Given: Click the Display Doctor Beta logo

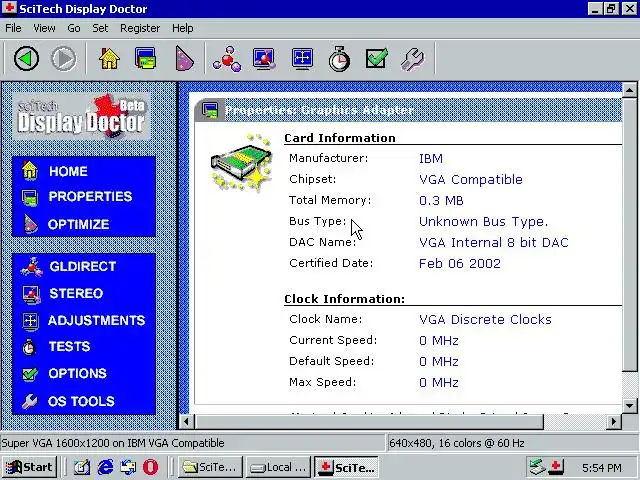Looking at the screenshot, I should click(x=81, y=117).
